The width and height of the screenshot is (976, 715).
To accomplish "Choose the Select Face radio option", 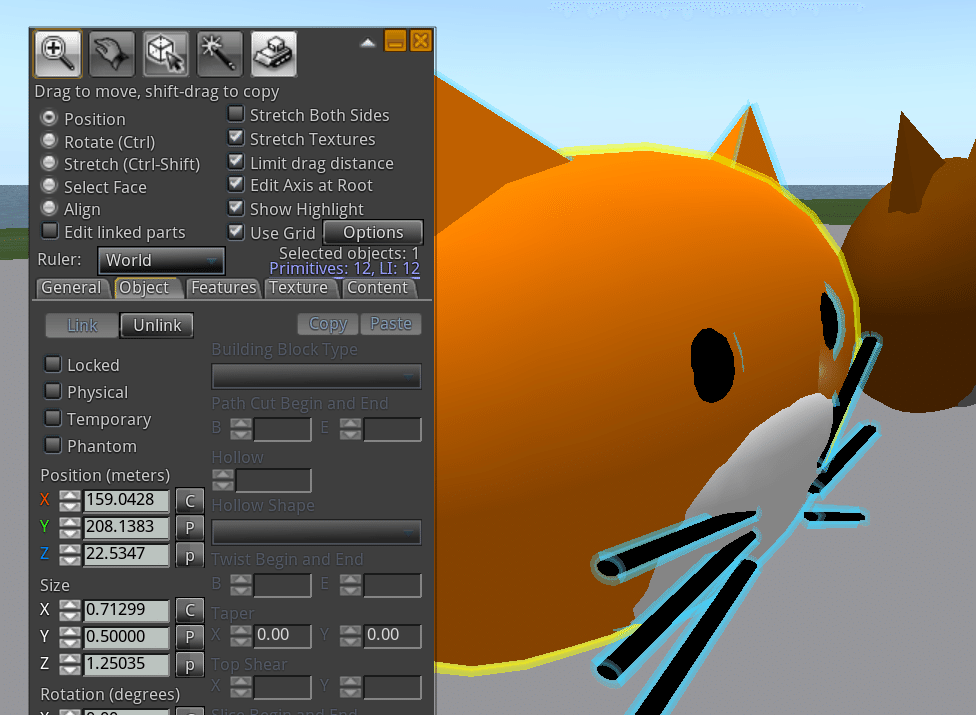I will click(x=49, y=185).
